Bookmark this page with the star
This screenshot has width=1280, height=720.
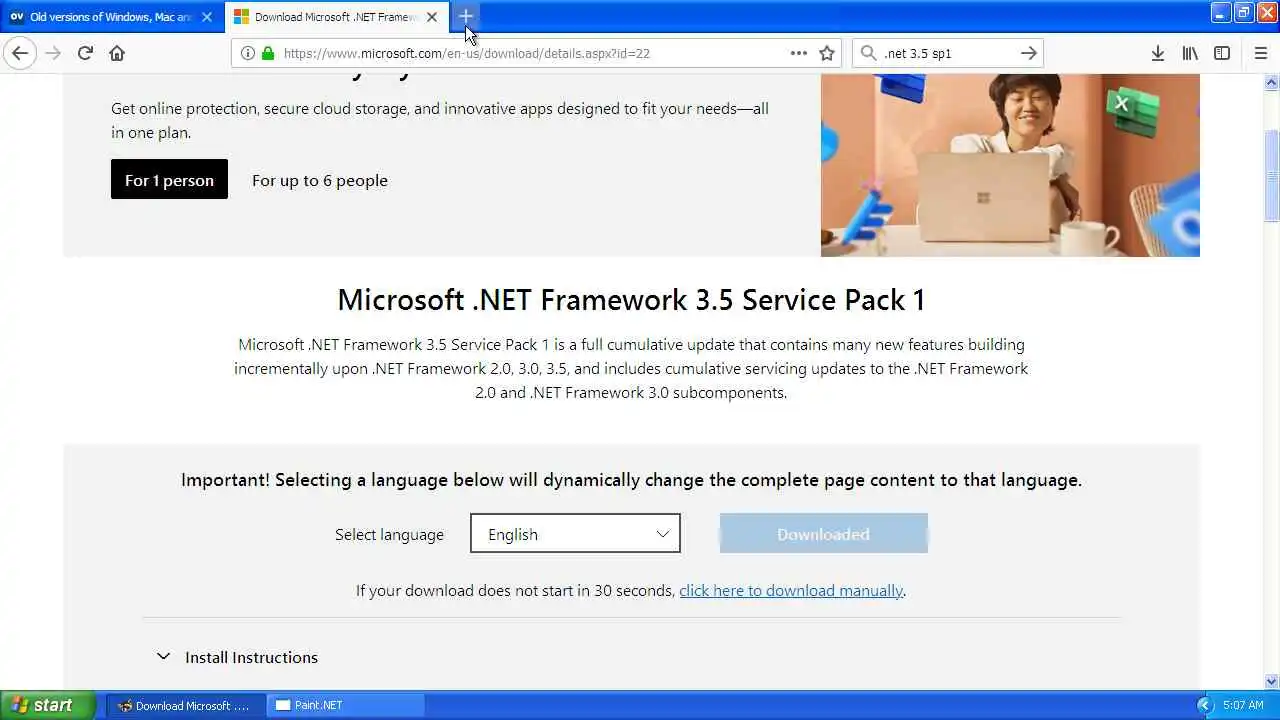827,53
